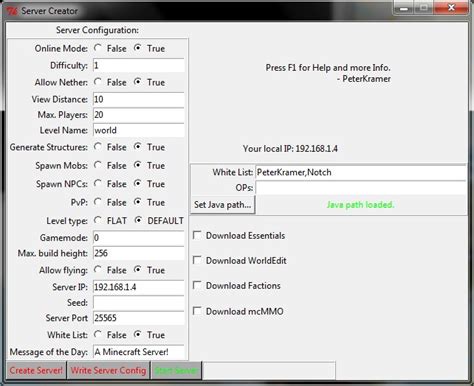Choose DEFAULT level type

(x=138, y=220)
